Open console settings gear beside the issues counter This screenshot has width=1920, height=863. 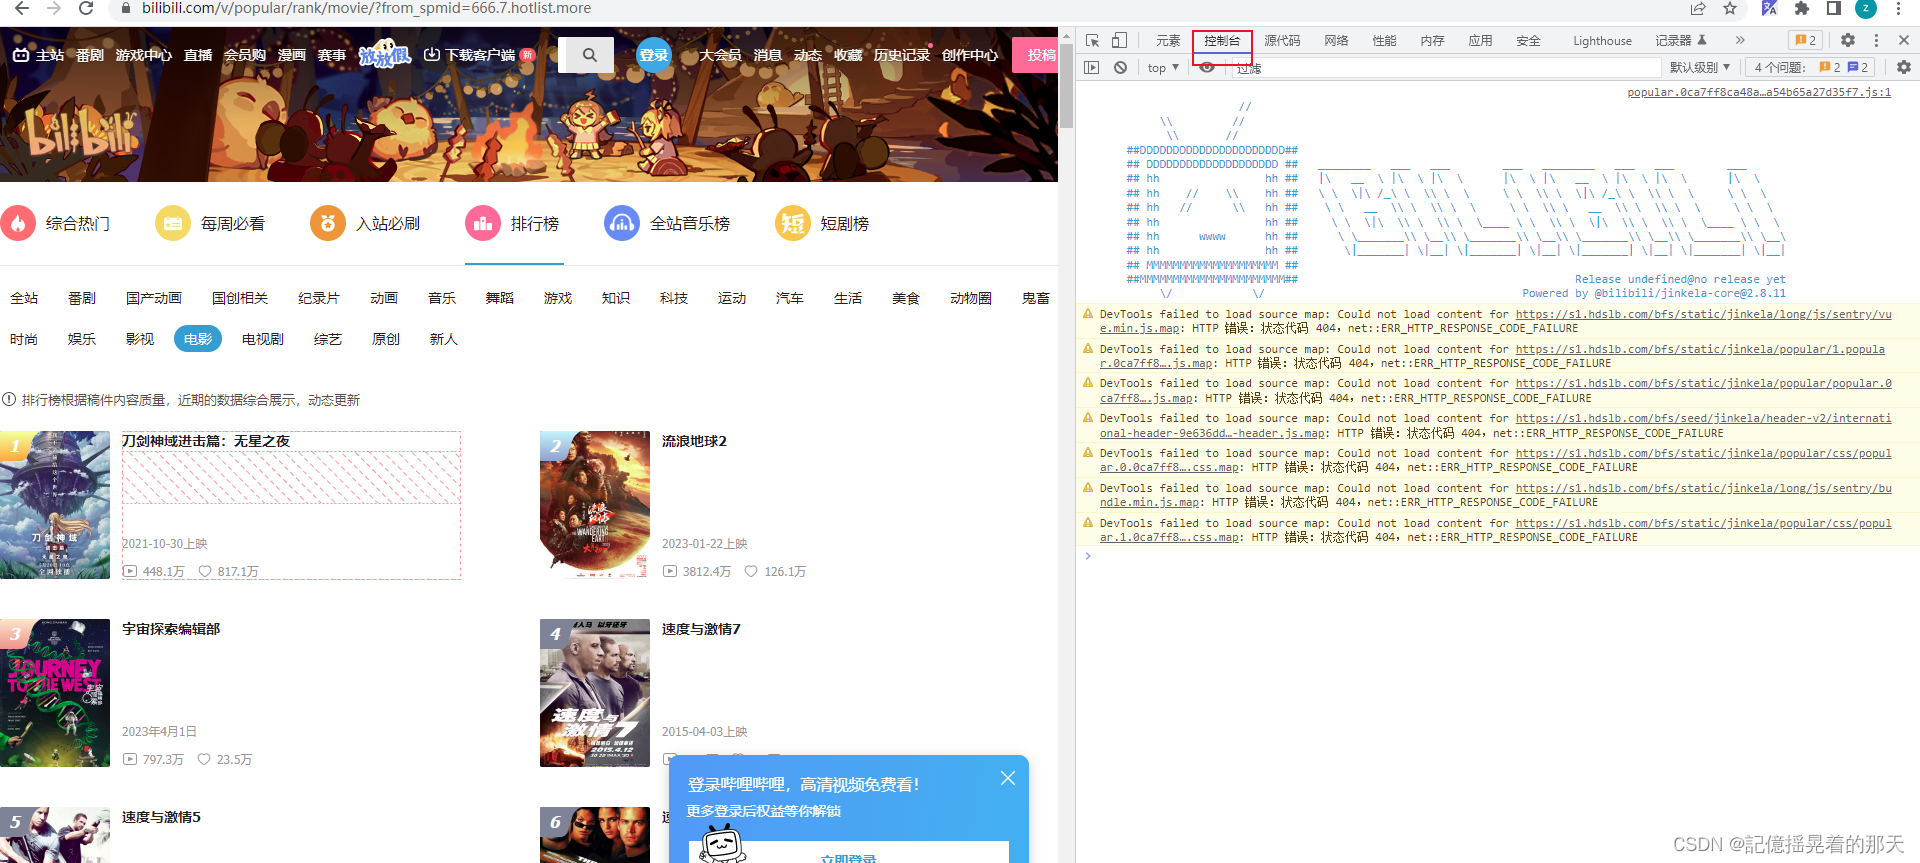(1904, 67)
